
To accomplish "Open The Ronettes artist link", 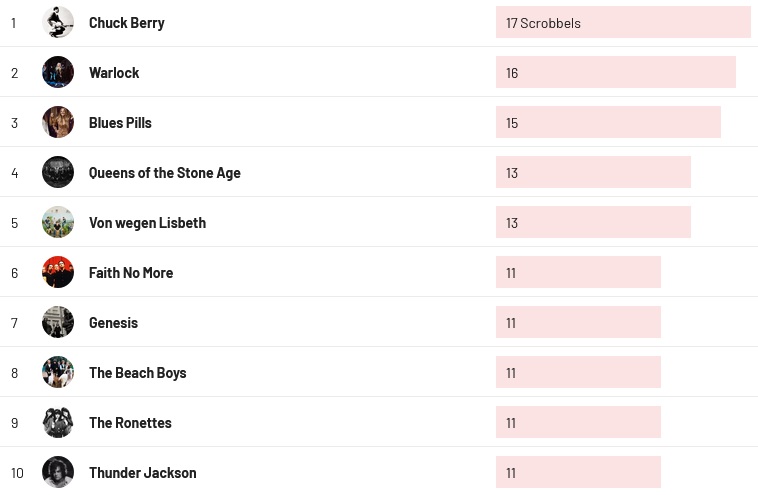I will coord(130,423).
